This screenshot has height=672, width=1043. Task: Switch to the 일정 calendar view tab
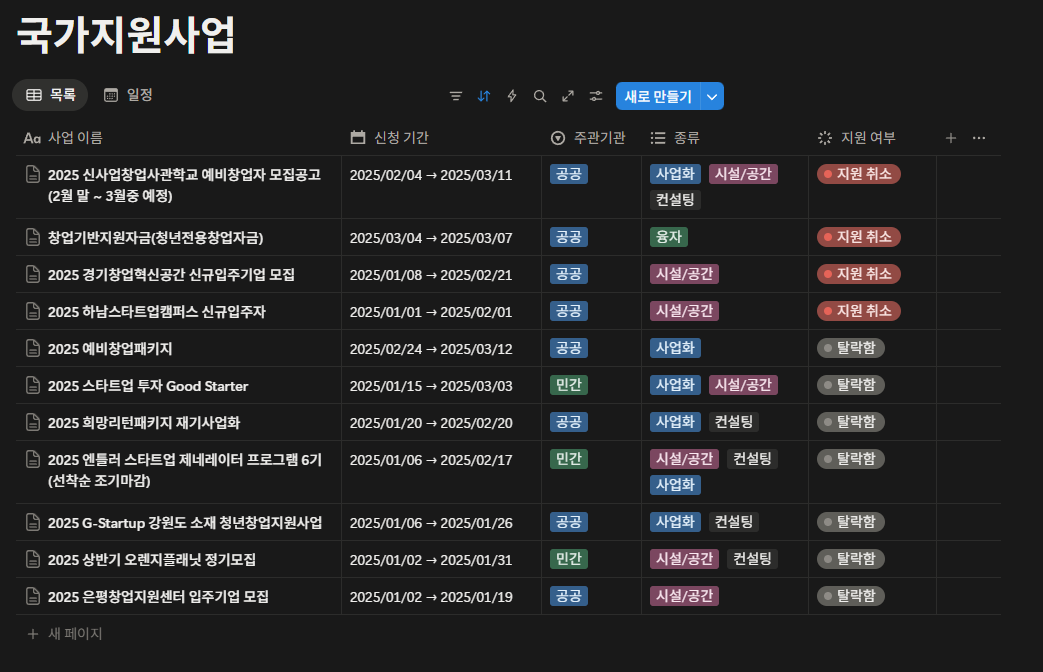128,95
